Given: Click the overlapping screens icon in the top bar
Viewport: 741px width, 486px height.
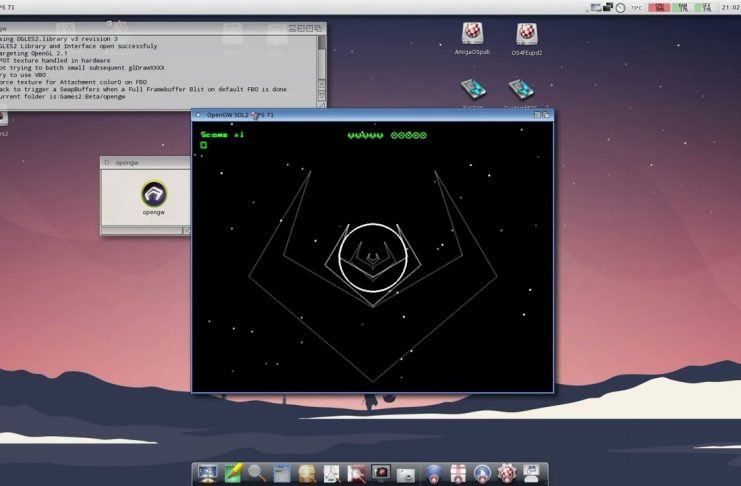Looking at the screenshot, I should pos(608,7).
